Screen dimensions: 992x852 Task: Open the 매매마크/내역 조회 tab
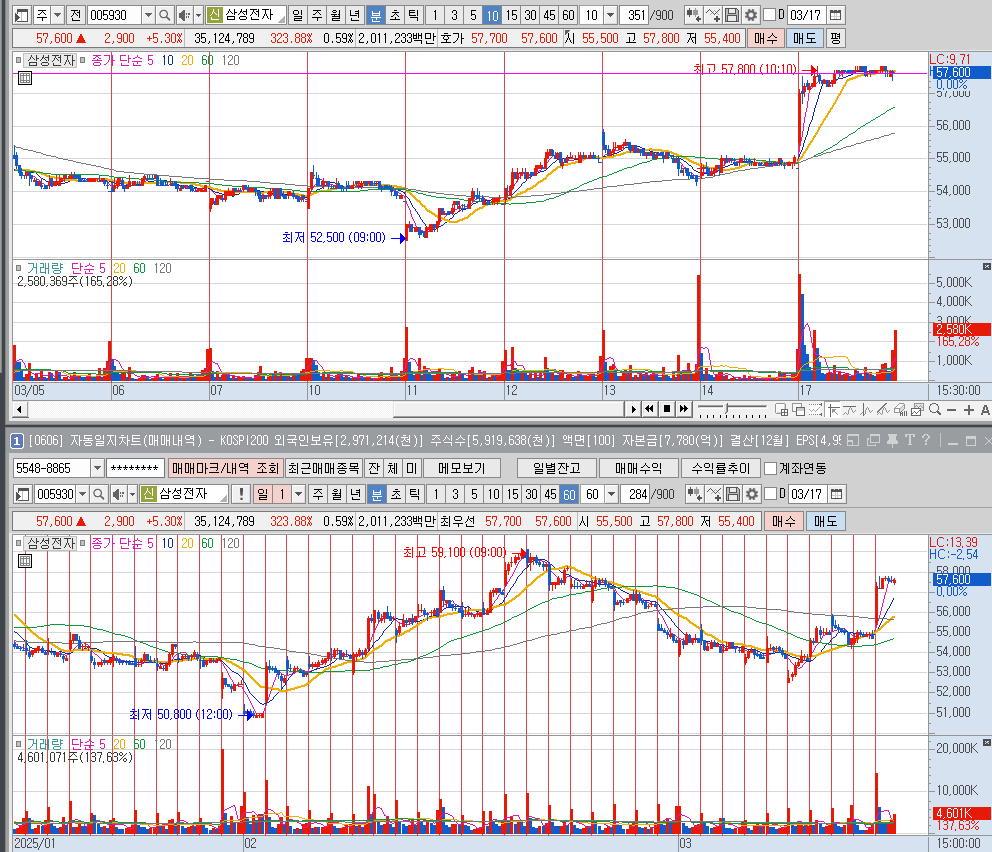(x=225, y=468)
